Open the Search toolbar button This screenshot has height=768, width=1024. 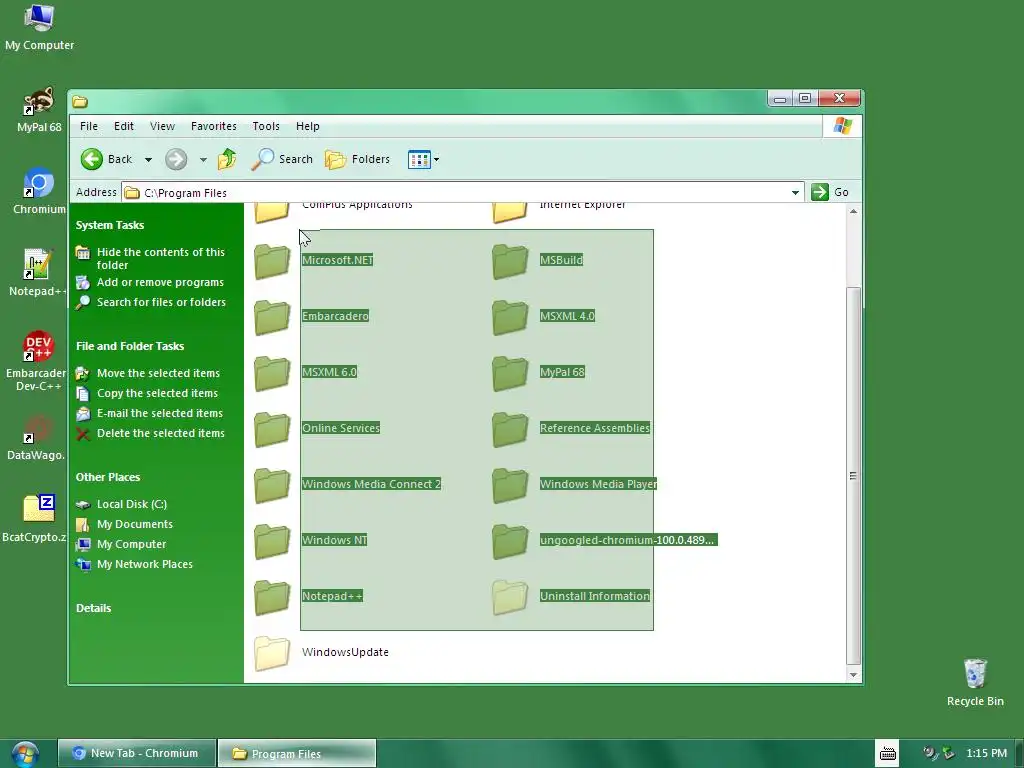(282, 159)
